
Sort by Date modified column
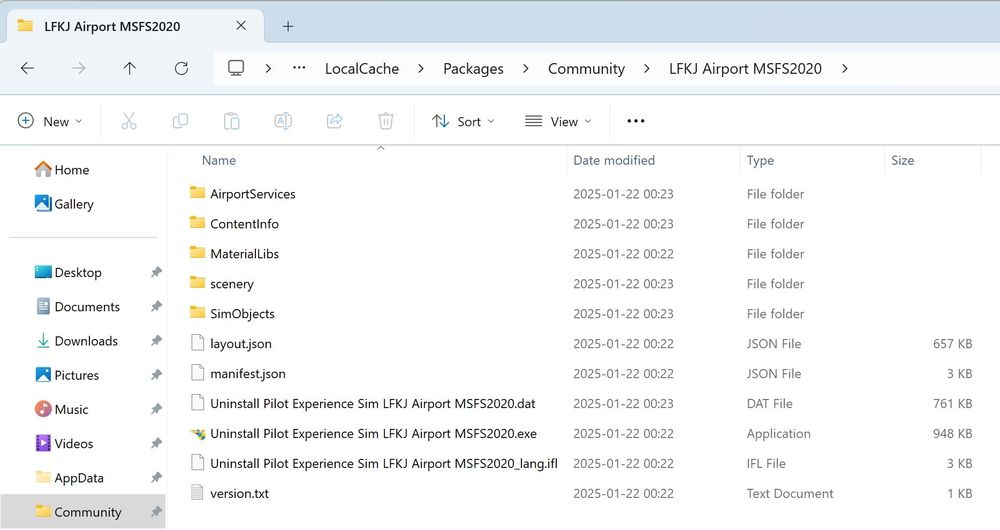614,161
